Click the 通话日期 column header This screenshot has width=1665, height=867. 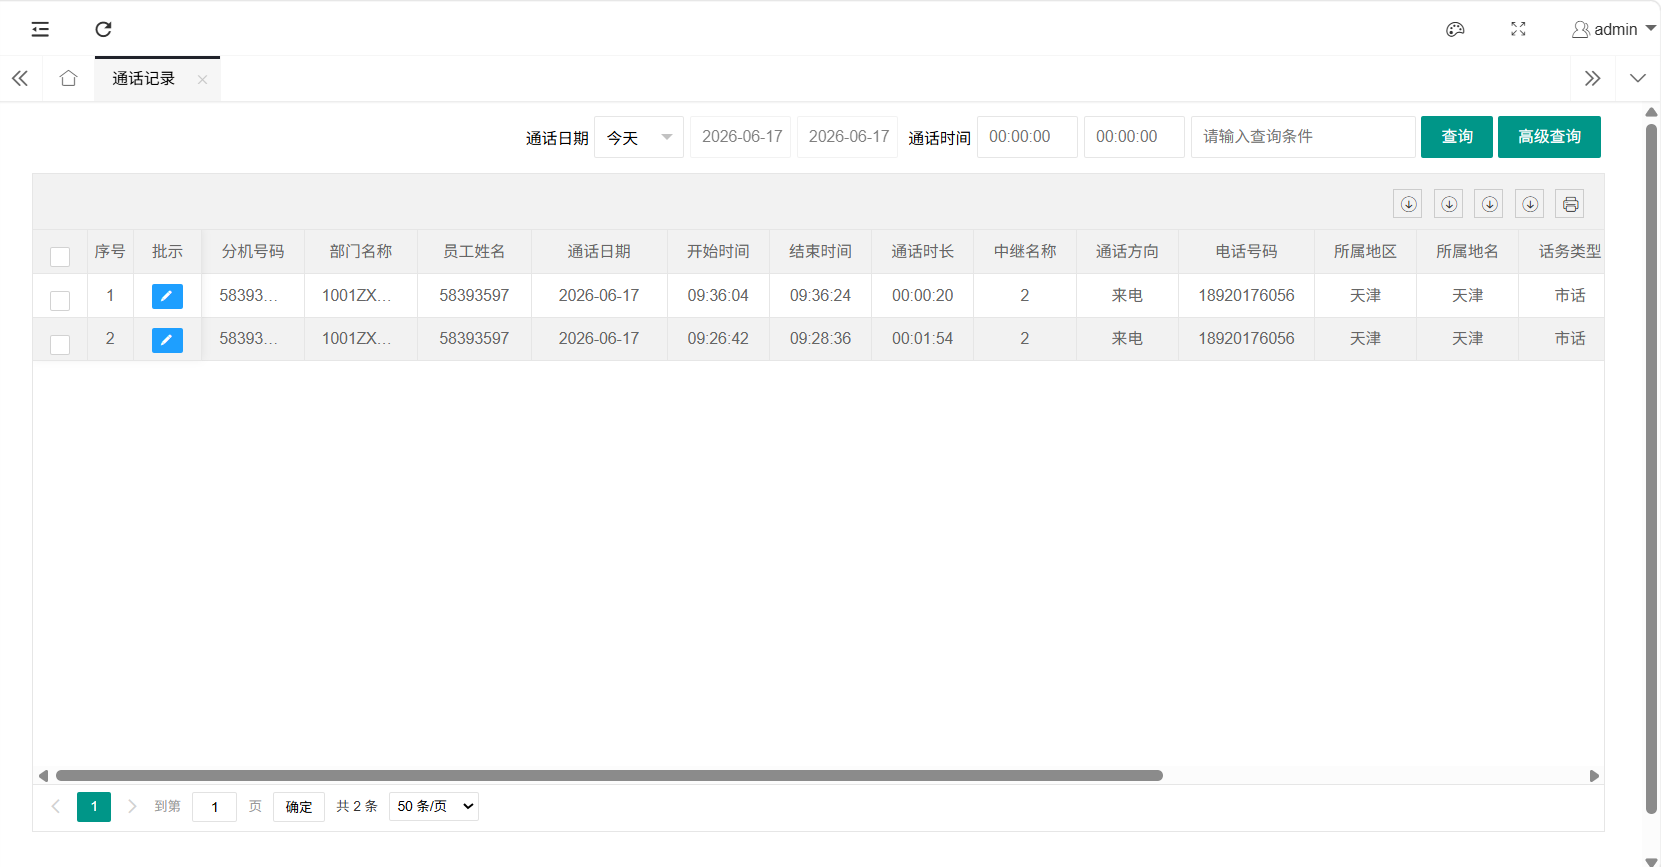tap(599, 252)
